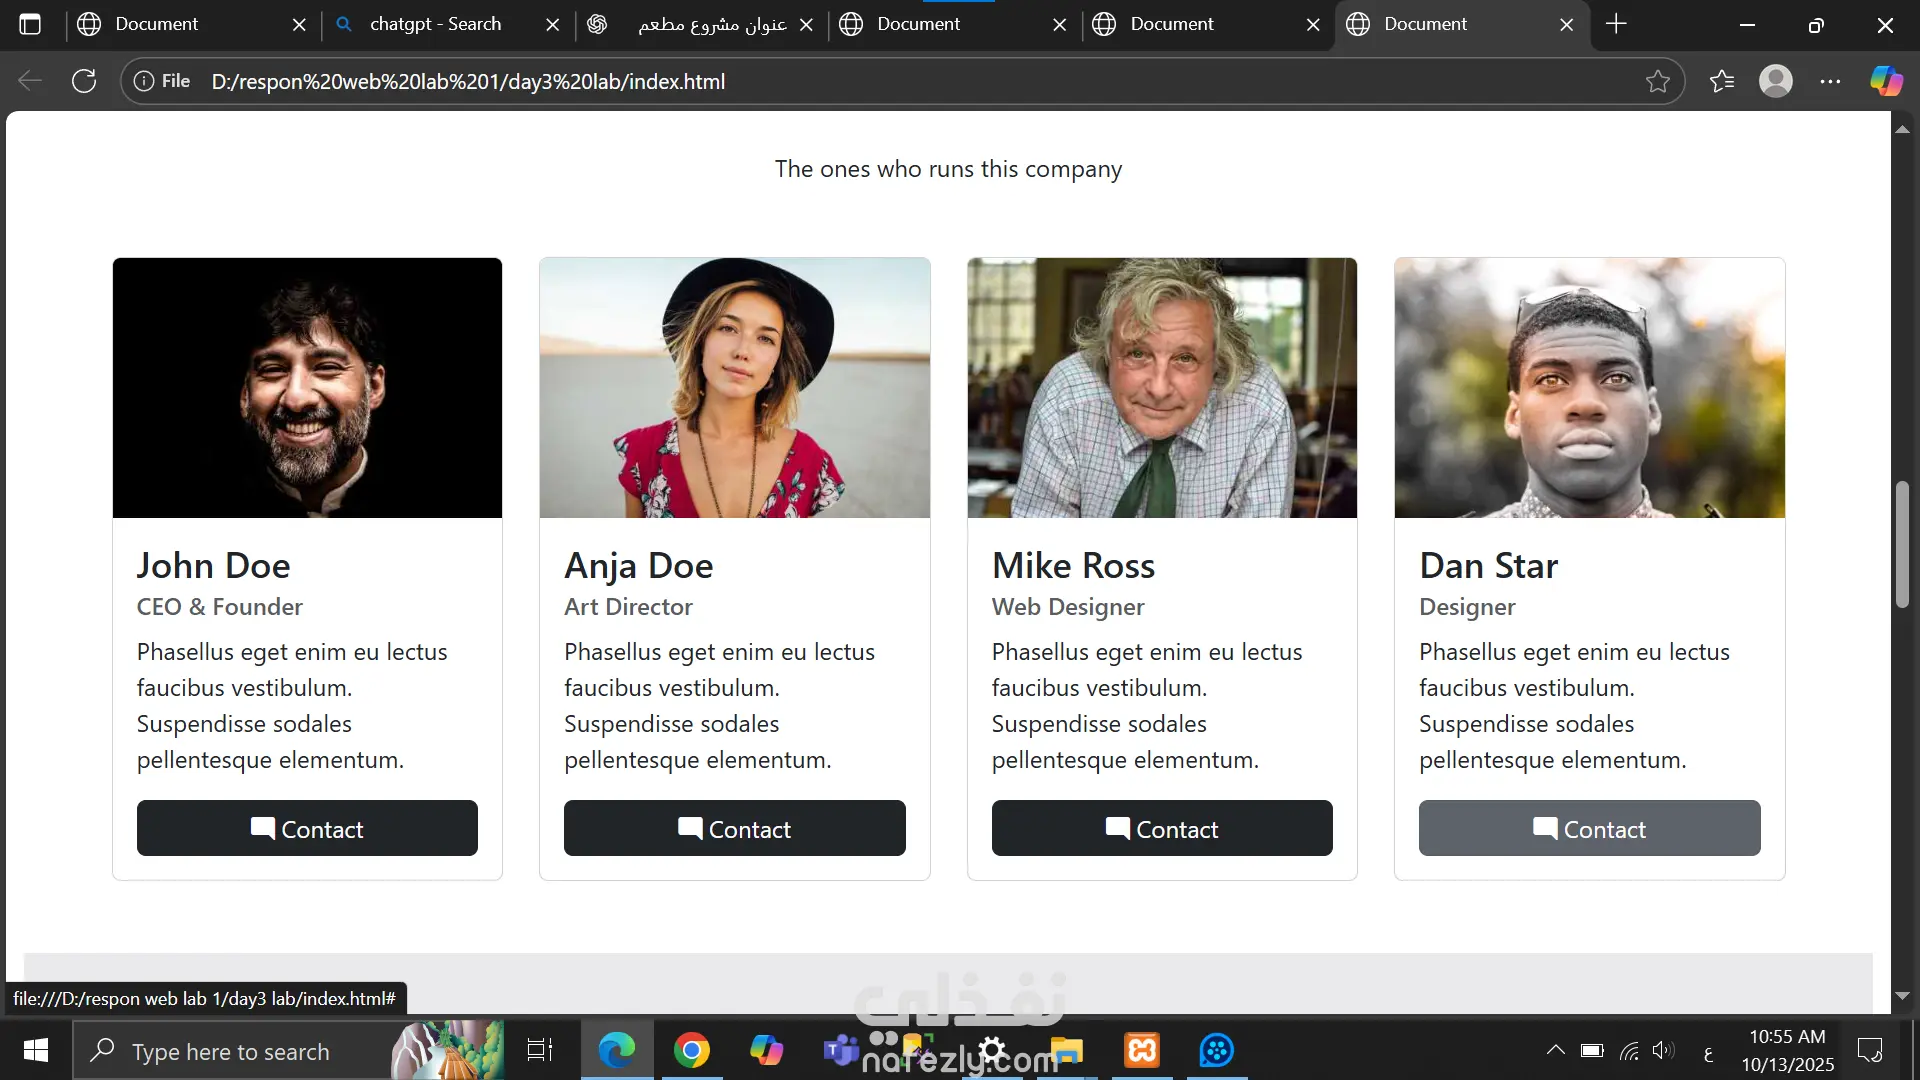Viewport: 1920px width, 1080px height.
Task: Open Google Chrome from taskbar
Action: (x=691, y=1050)
